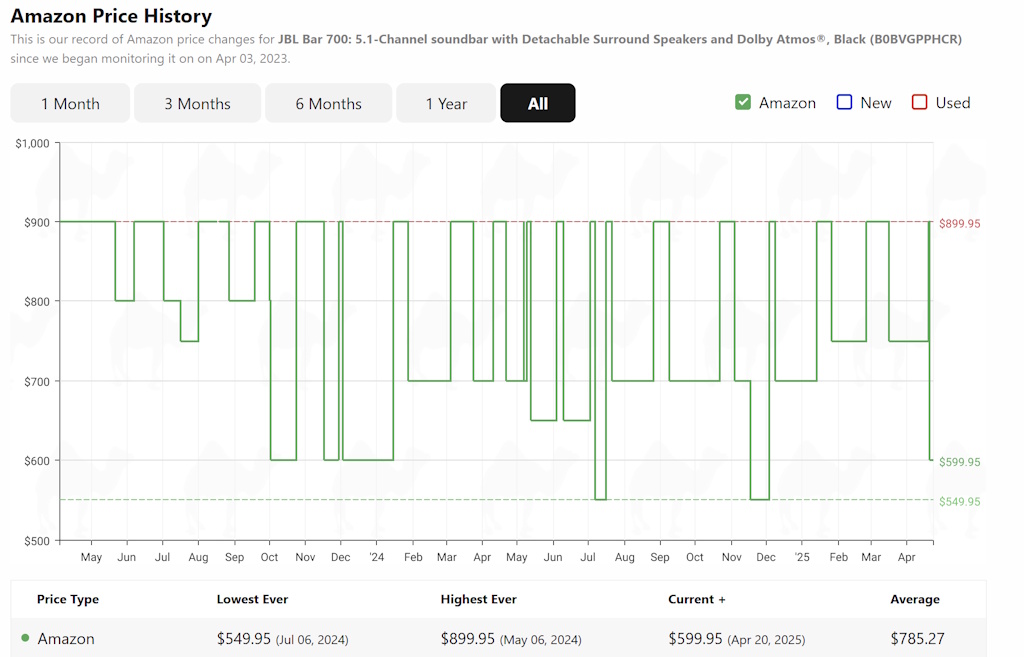1024x657 pixels.
Task: Click the $500 y-axis label
Action: click(37, 541)
